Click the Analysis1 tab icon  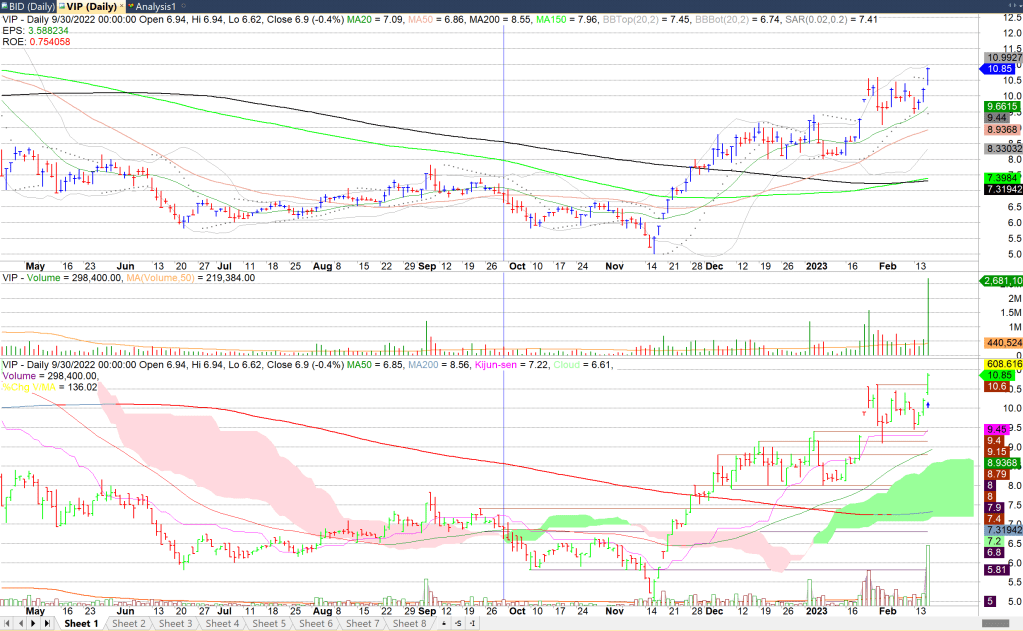click(129, 7)
